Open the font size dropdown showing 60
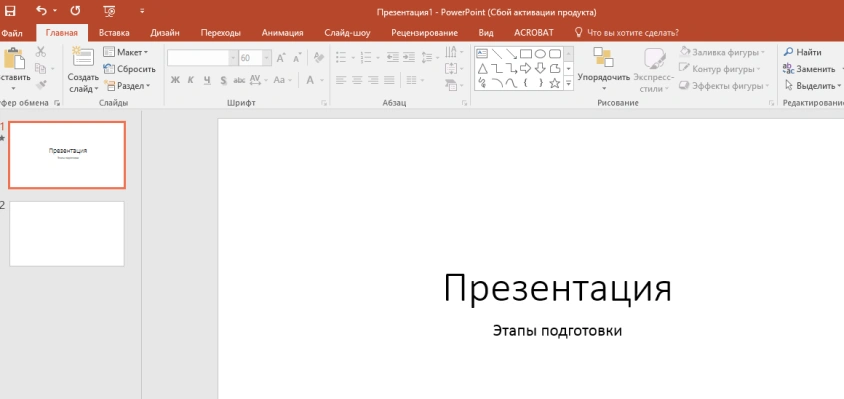Viewport: 844px width, 399px height. 266,58
